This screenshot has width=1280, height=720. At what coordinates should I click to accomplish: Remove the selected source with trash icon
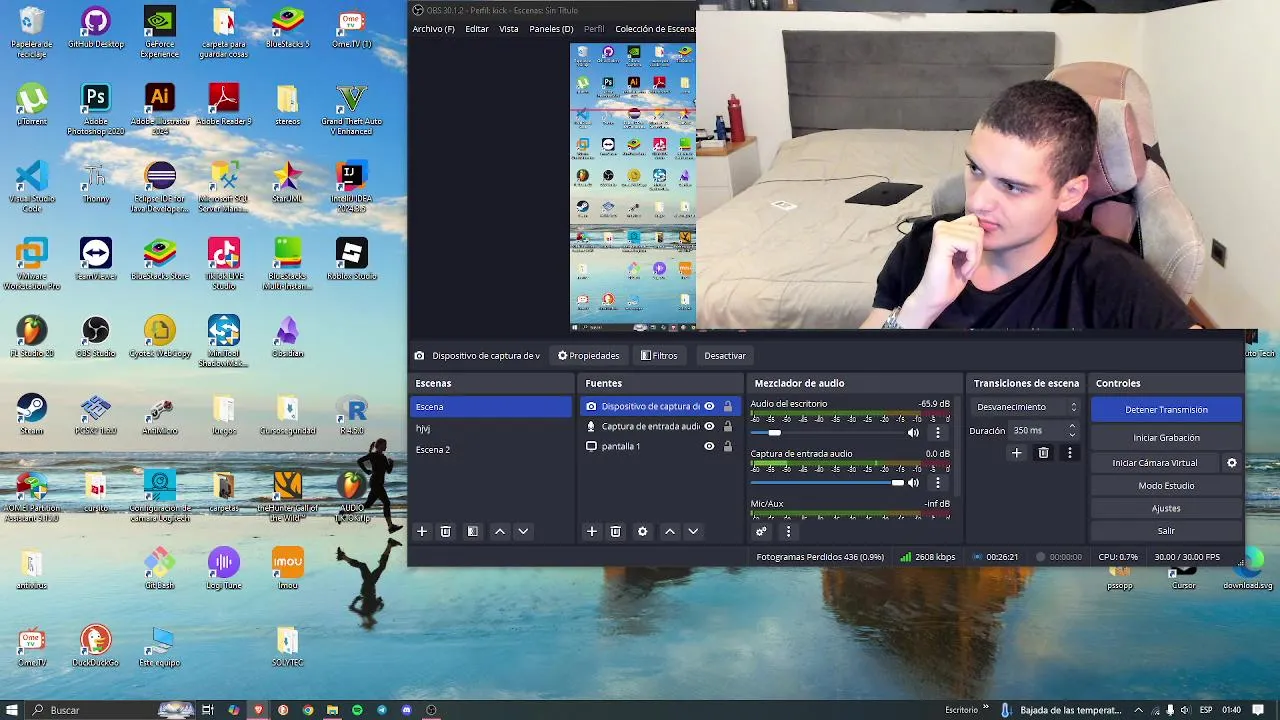(x=616, y=532)
